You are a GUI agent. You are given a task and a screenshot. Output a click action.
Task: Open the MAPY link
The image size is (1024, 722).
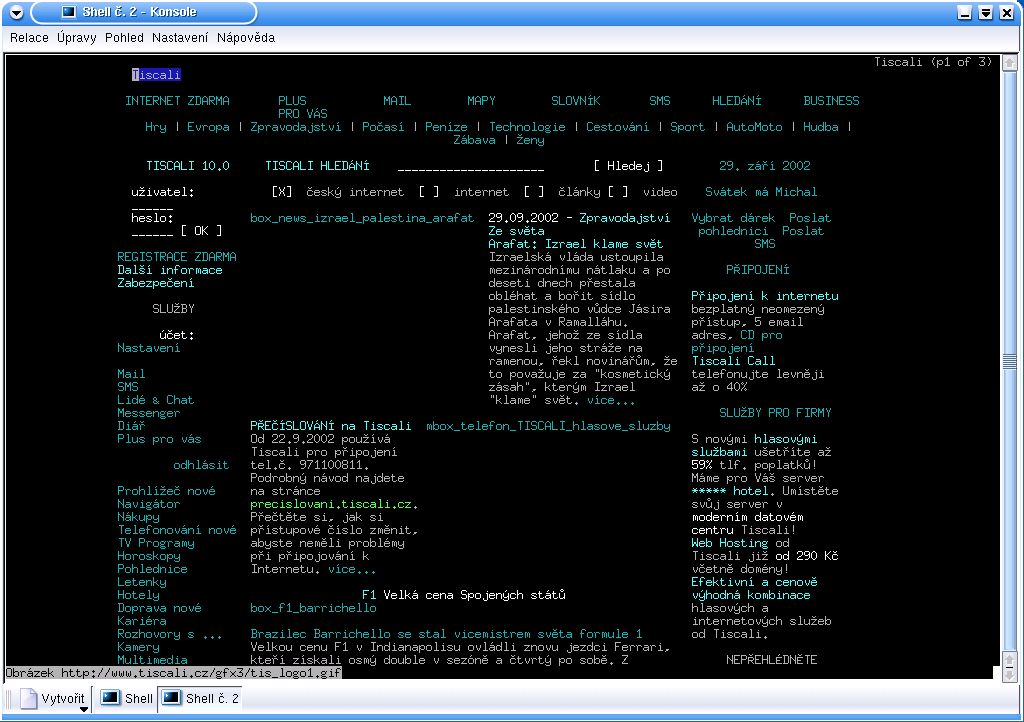[x=481, y=101]
